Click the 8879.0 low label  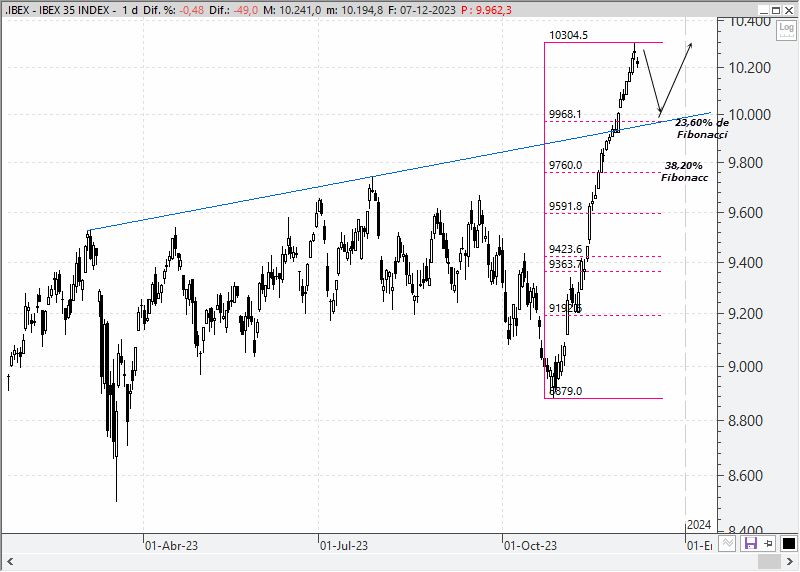pos(565,391)
